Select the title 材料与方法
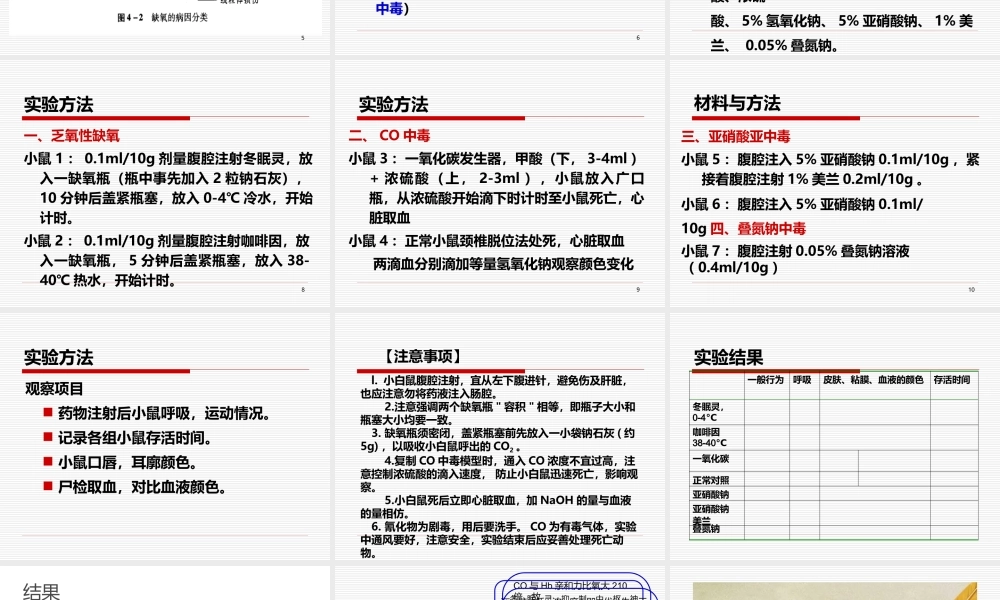This screenshot has height=600, width=1000. tap(737, 103)
